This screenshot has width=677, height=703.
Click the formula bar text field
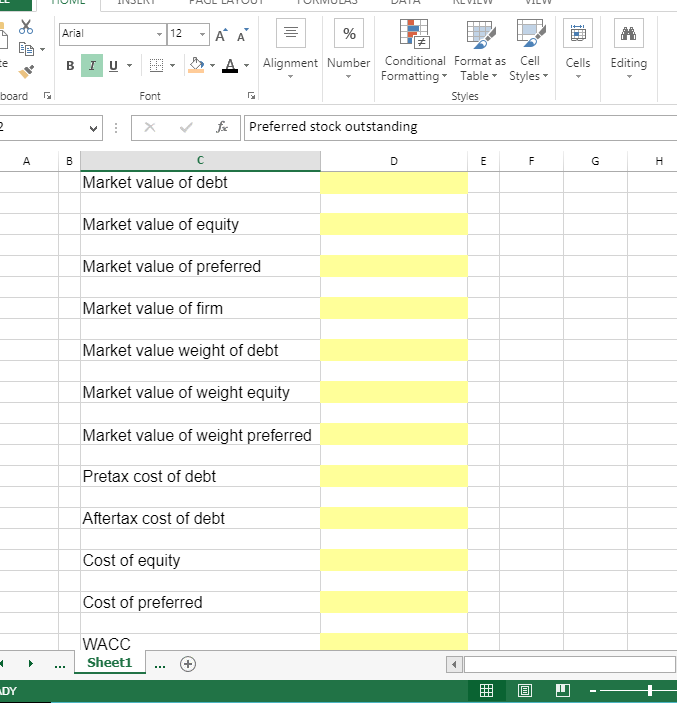coord(460,127)
